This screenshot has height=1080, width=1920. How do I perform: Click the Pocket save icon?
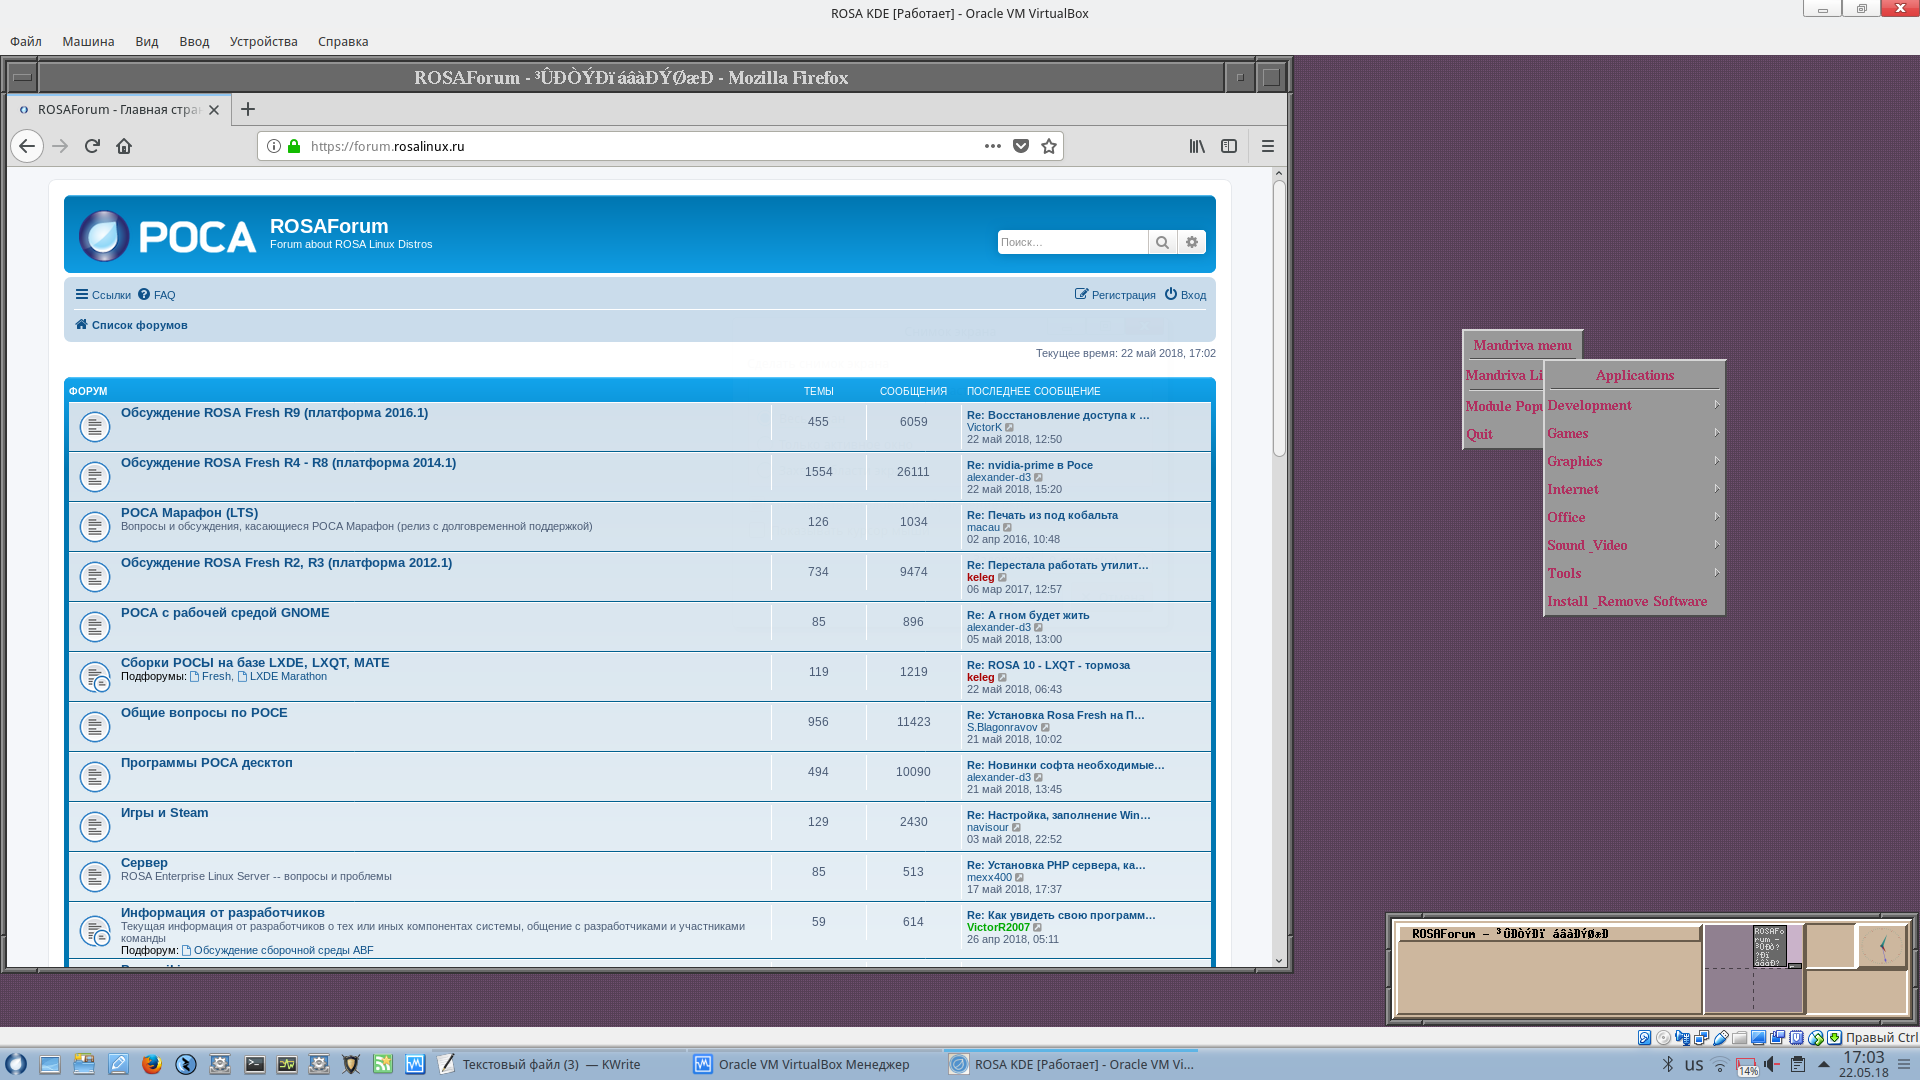(1020, 146)
